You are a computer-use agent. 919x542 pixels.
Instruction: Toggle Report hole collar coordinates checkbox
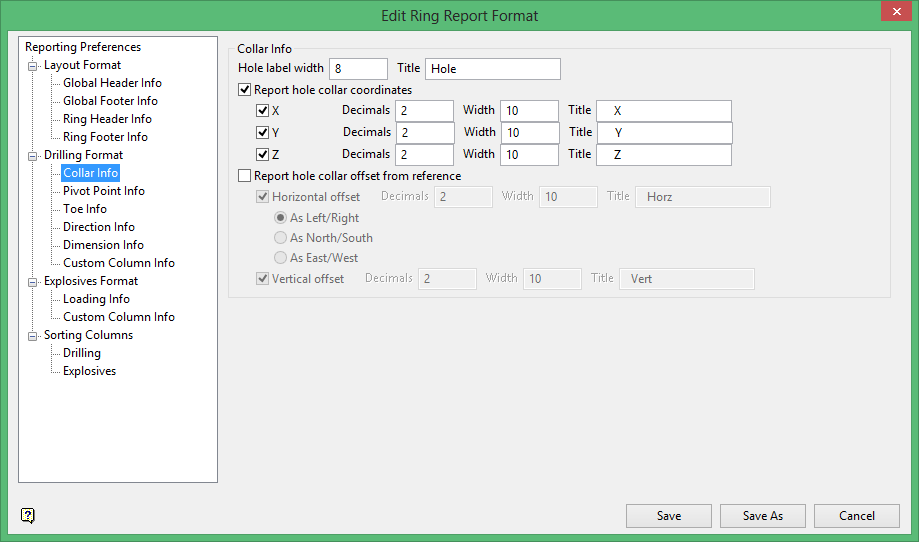coord(245,90)
